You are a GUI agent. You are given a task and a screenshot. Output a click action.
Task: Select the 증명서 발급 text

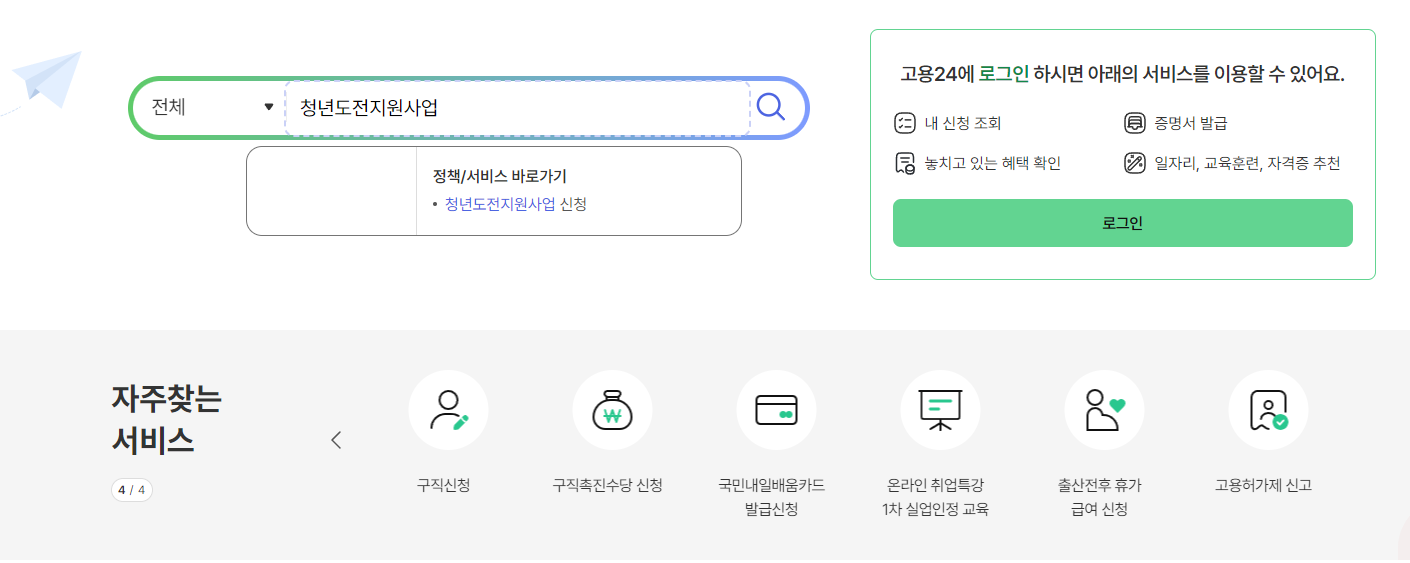tap(1190, 124)
